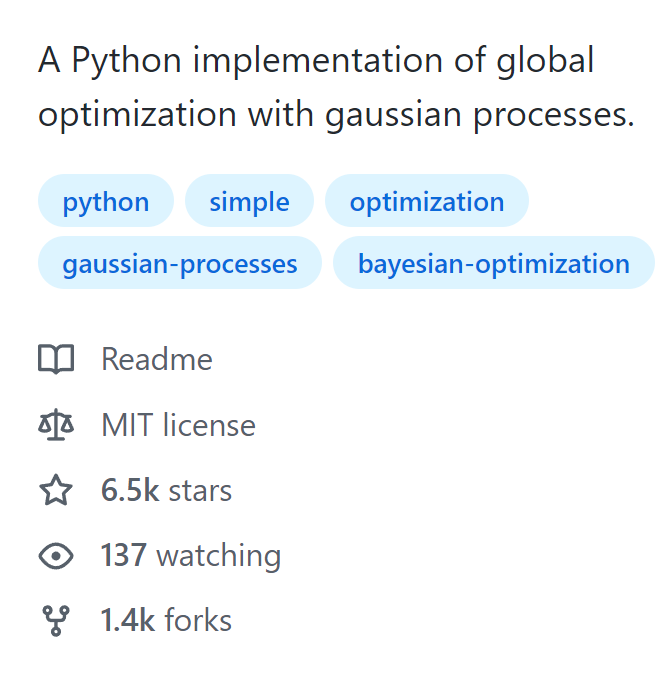Select the simple topic tag
660x688 pixels.
click(x=249, y=201)
